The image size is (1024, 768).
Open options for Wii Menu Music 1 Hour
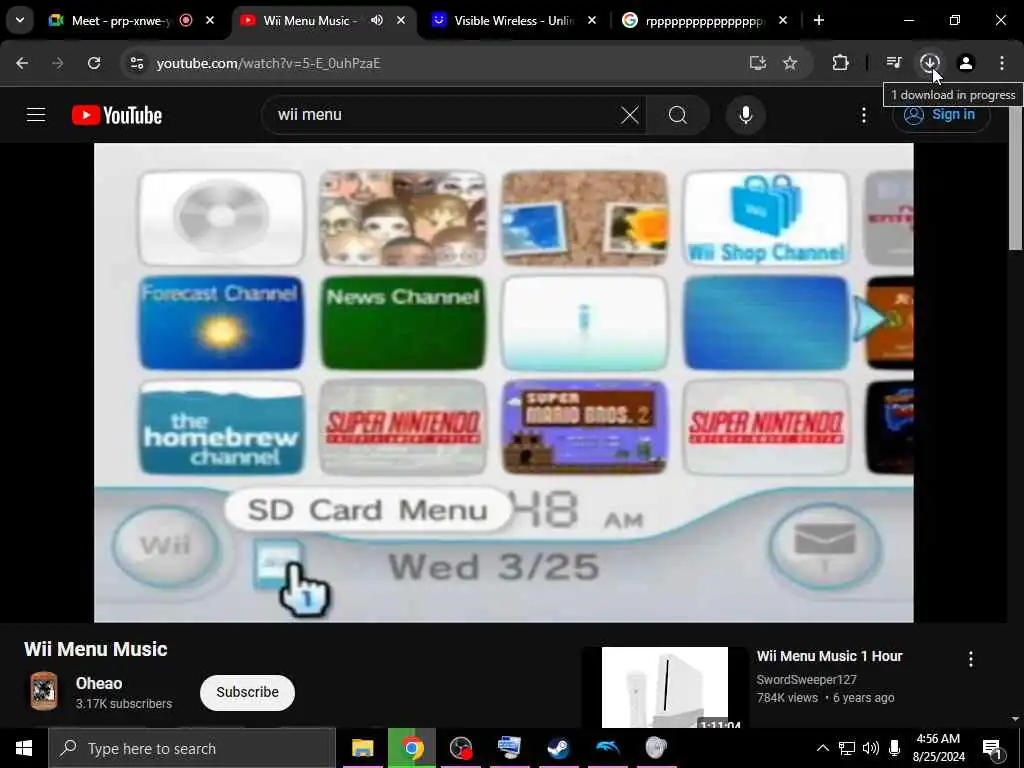click(970, 659)
